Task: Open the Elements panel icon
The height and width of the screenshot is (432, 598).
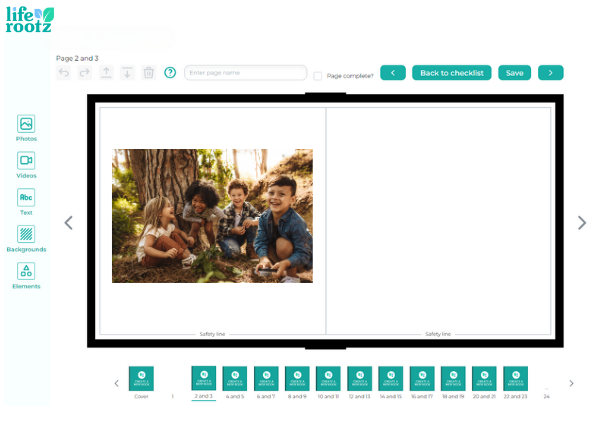Action: pyautogui.click(x=26, y=271)
